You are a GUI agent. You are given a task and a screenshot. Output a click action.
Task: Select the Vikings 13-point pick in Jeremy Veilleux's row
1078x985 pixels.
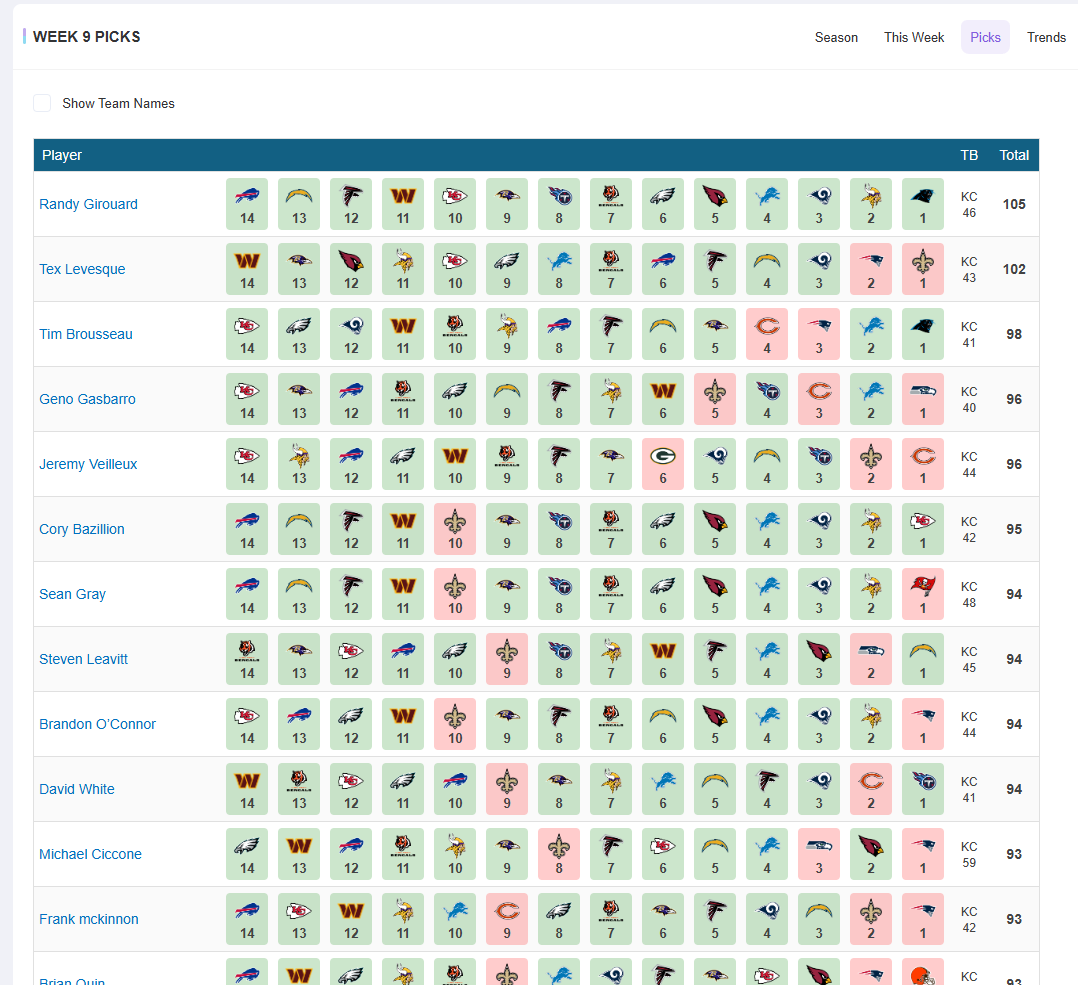tap(299, 464)
